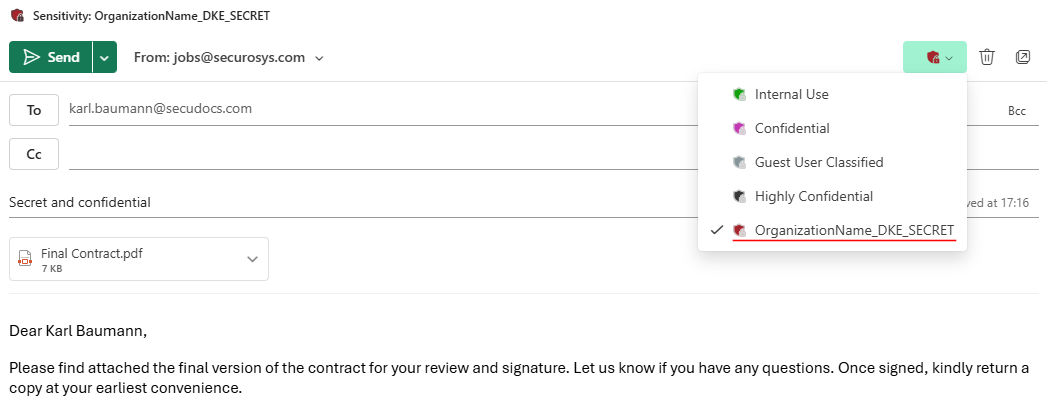Click the PDF icon of Final Contract attachment
This screenshot has height=404, width=1047.
(26, 259)
